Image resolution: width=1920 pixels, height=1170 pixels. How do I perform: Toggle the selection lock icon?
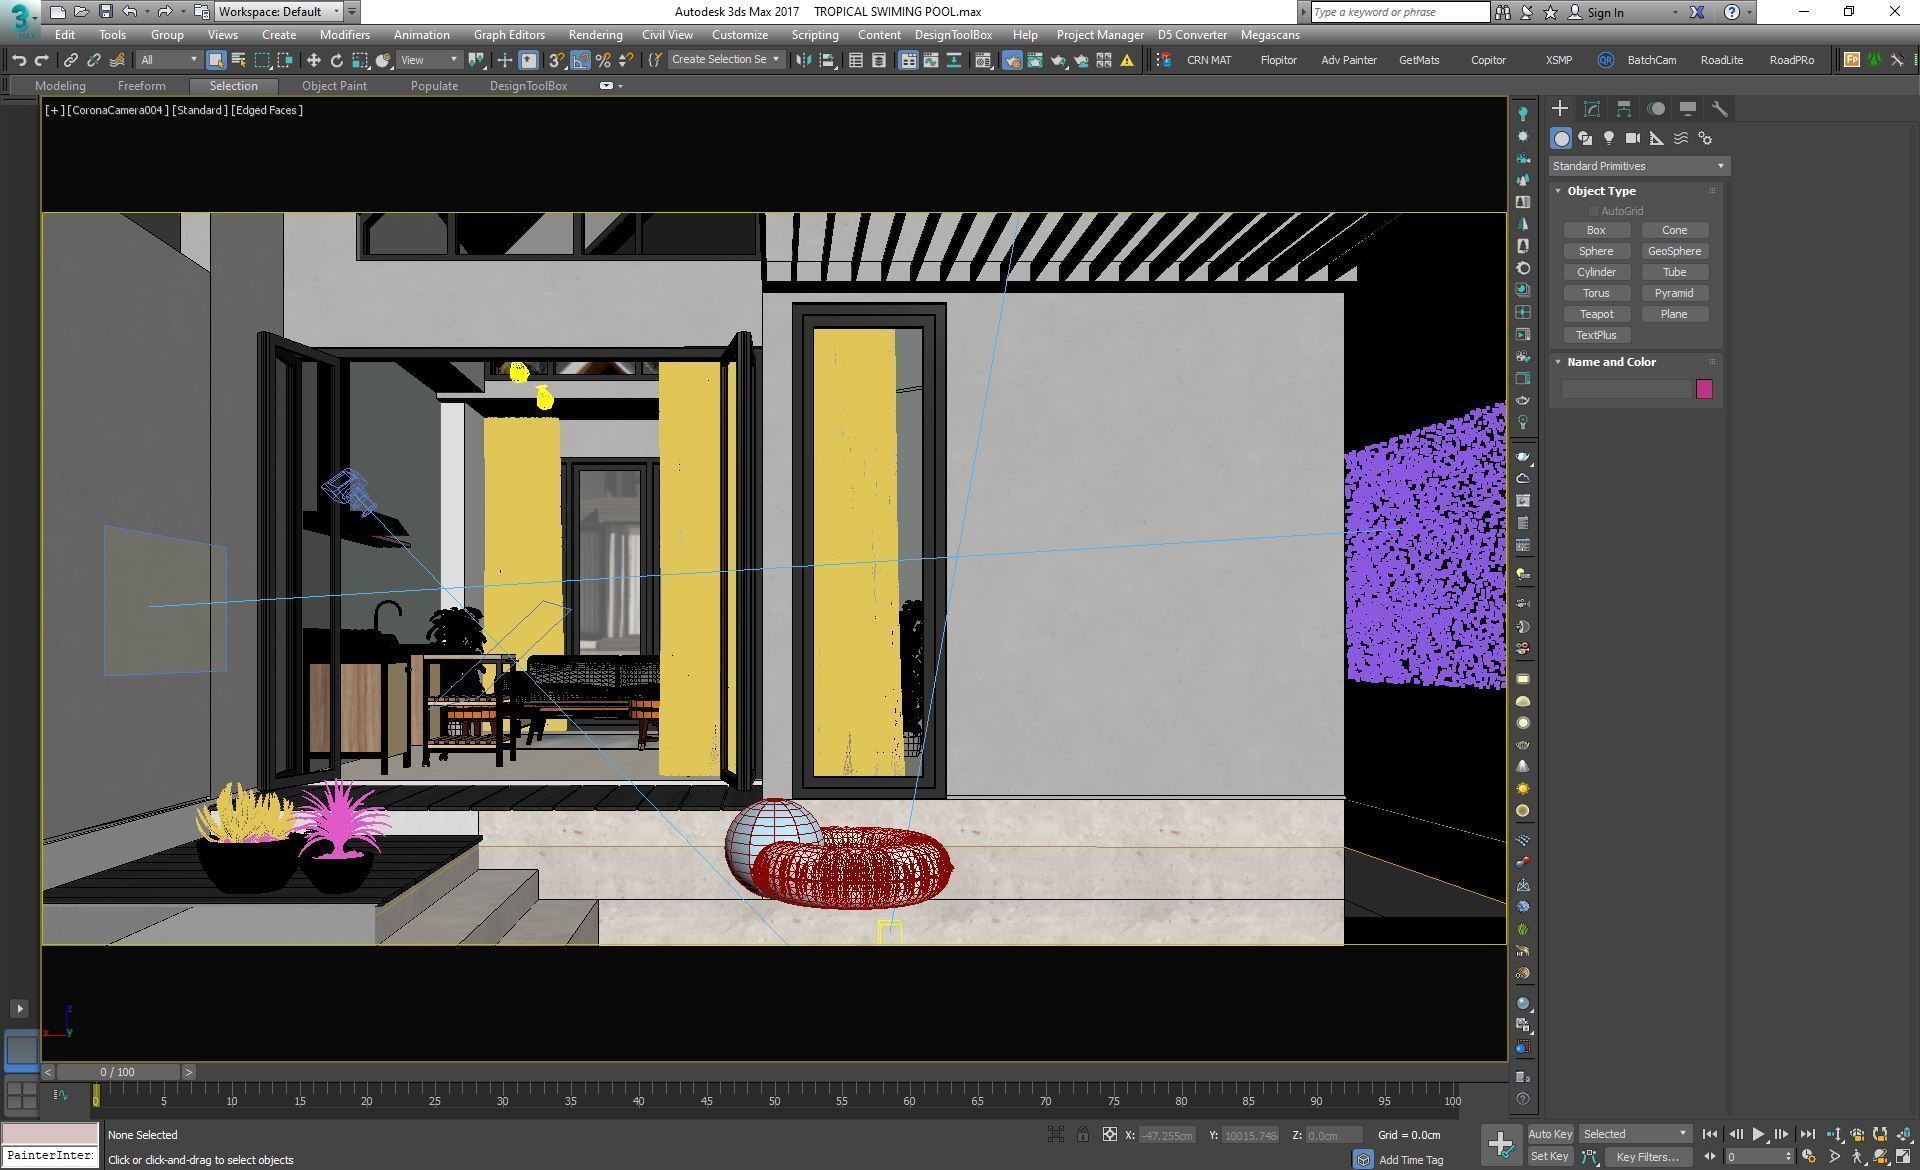(1083, 1134)
